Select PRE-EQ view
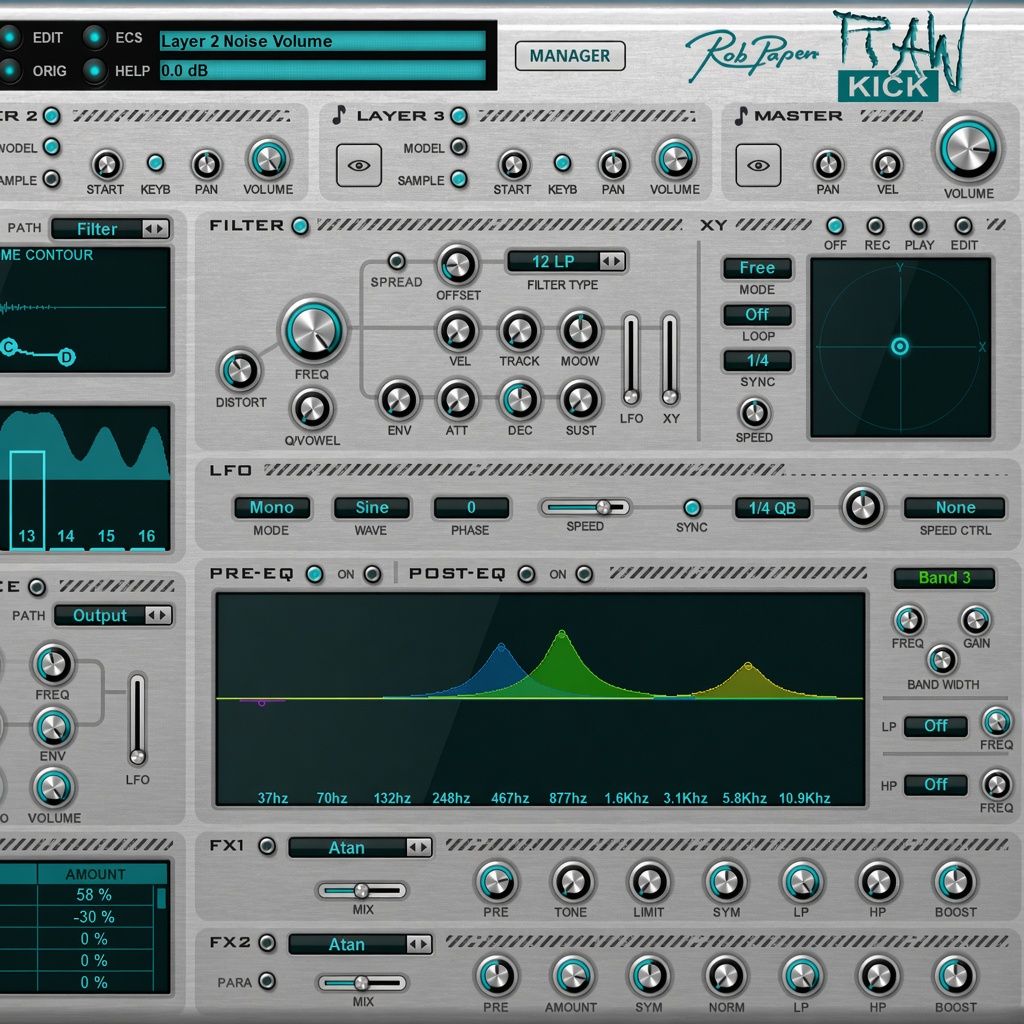The height and width of the screenshot is (1024, 1024). pyautogui.click(x=315, y=574)
